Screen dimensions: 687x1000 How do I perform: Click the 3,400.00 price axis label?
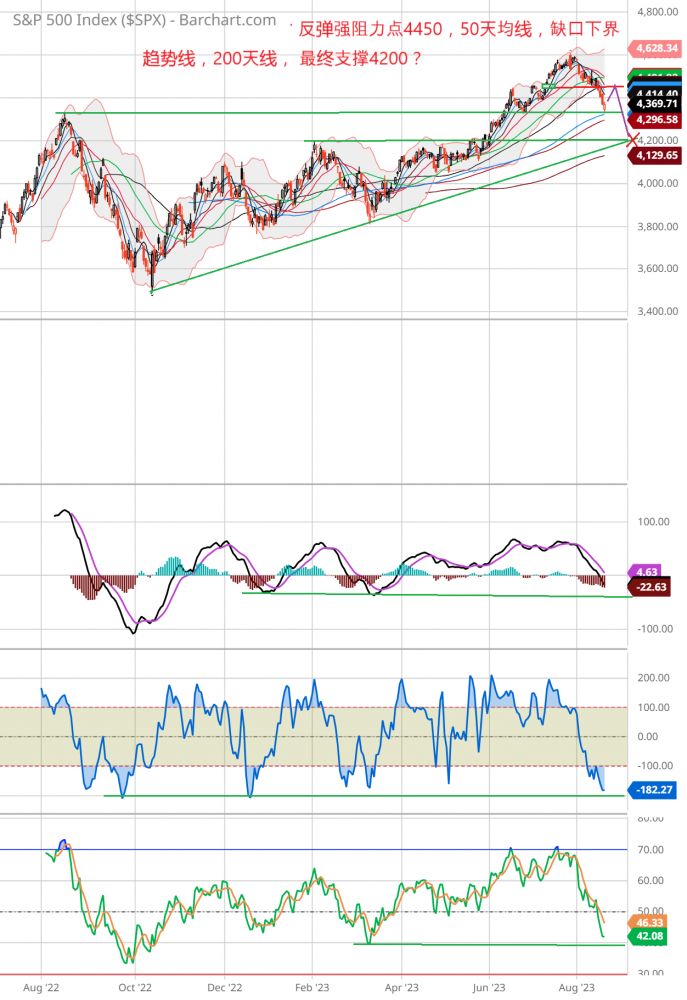point(658,311)
